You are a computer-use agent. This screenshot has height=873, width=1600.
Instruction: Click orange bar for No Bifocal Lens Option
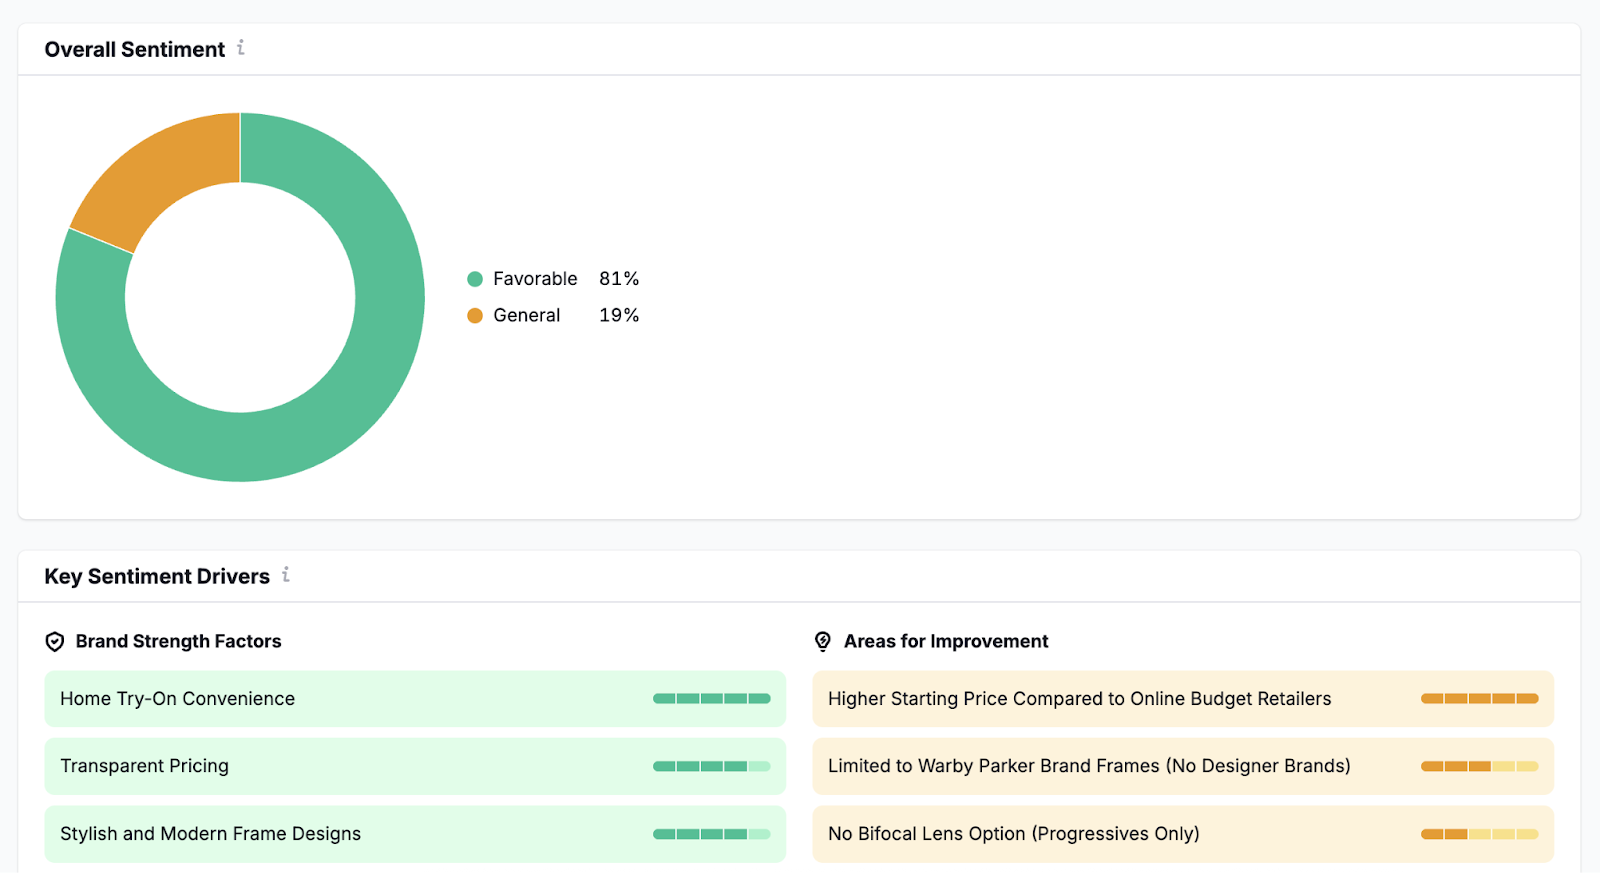(1480, 834)
